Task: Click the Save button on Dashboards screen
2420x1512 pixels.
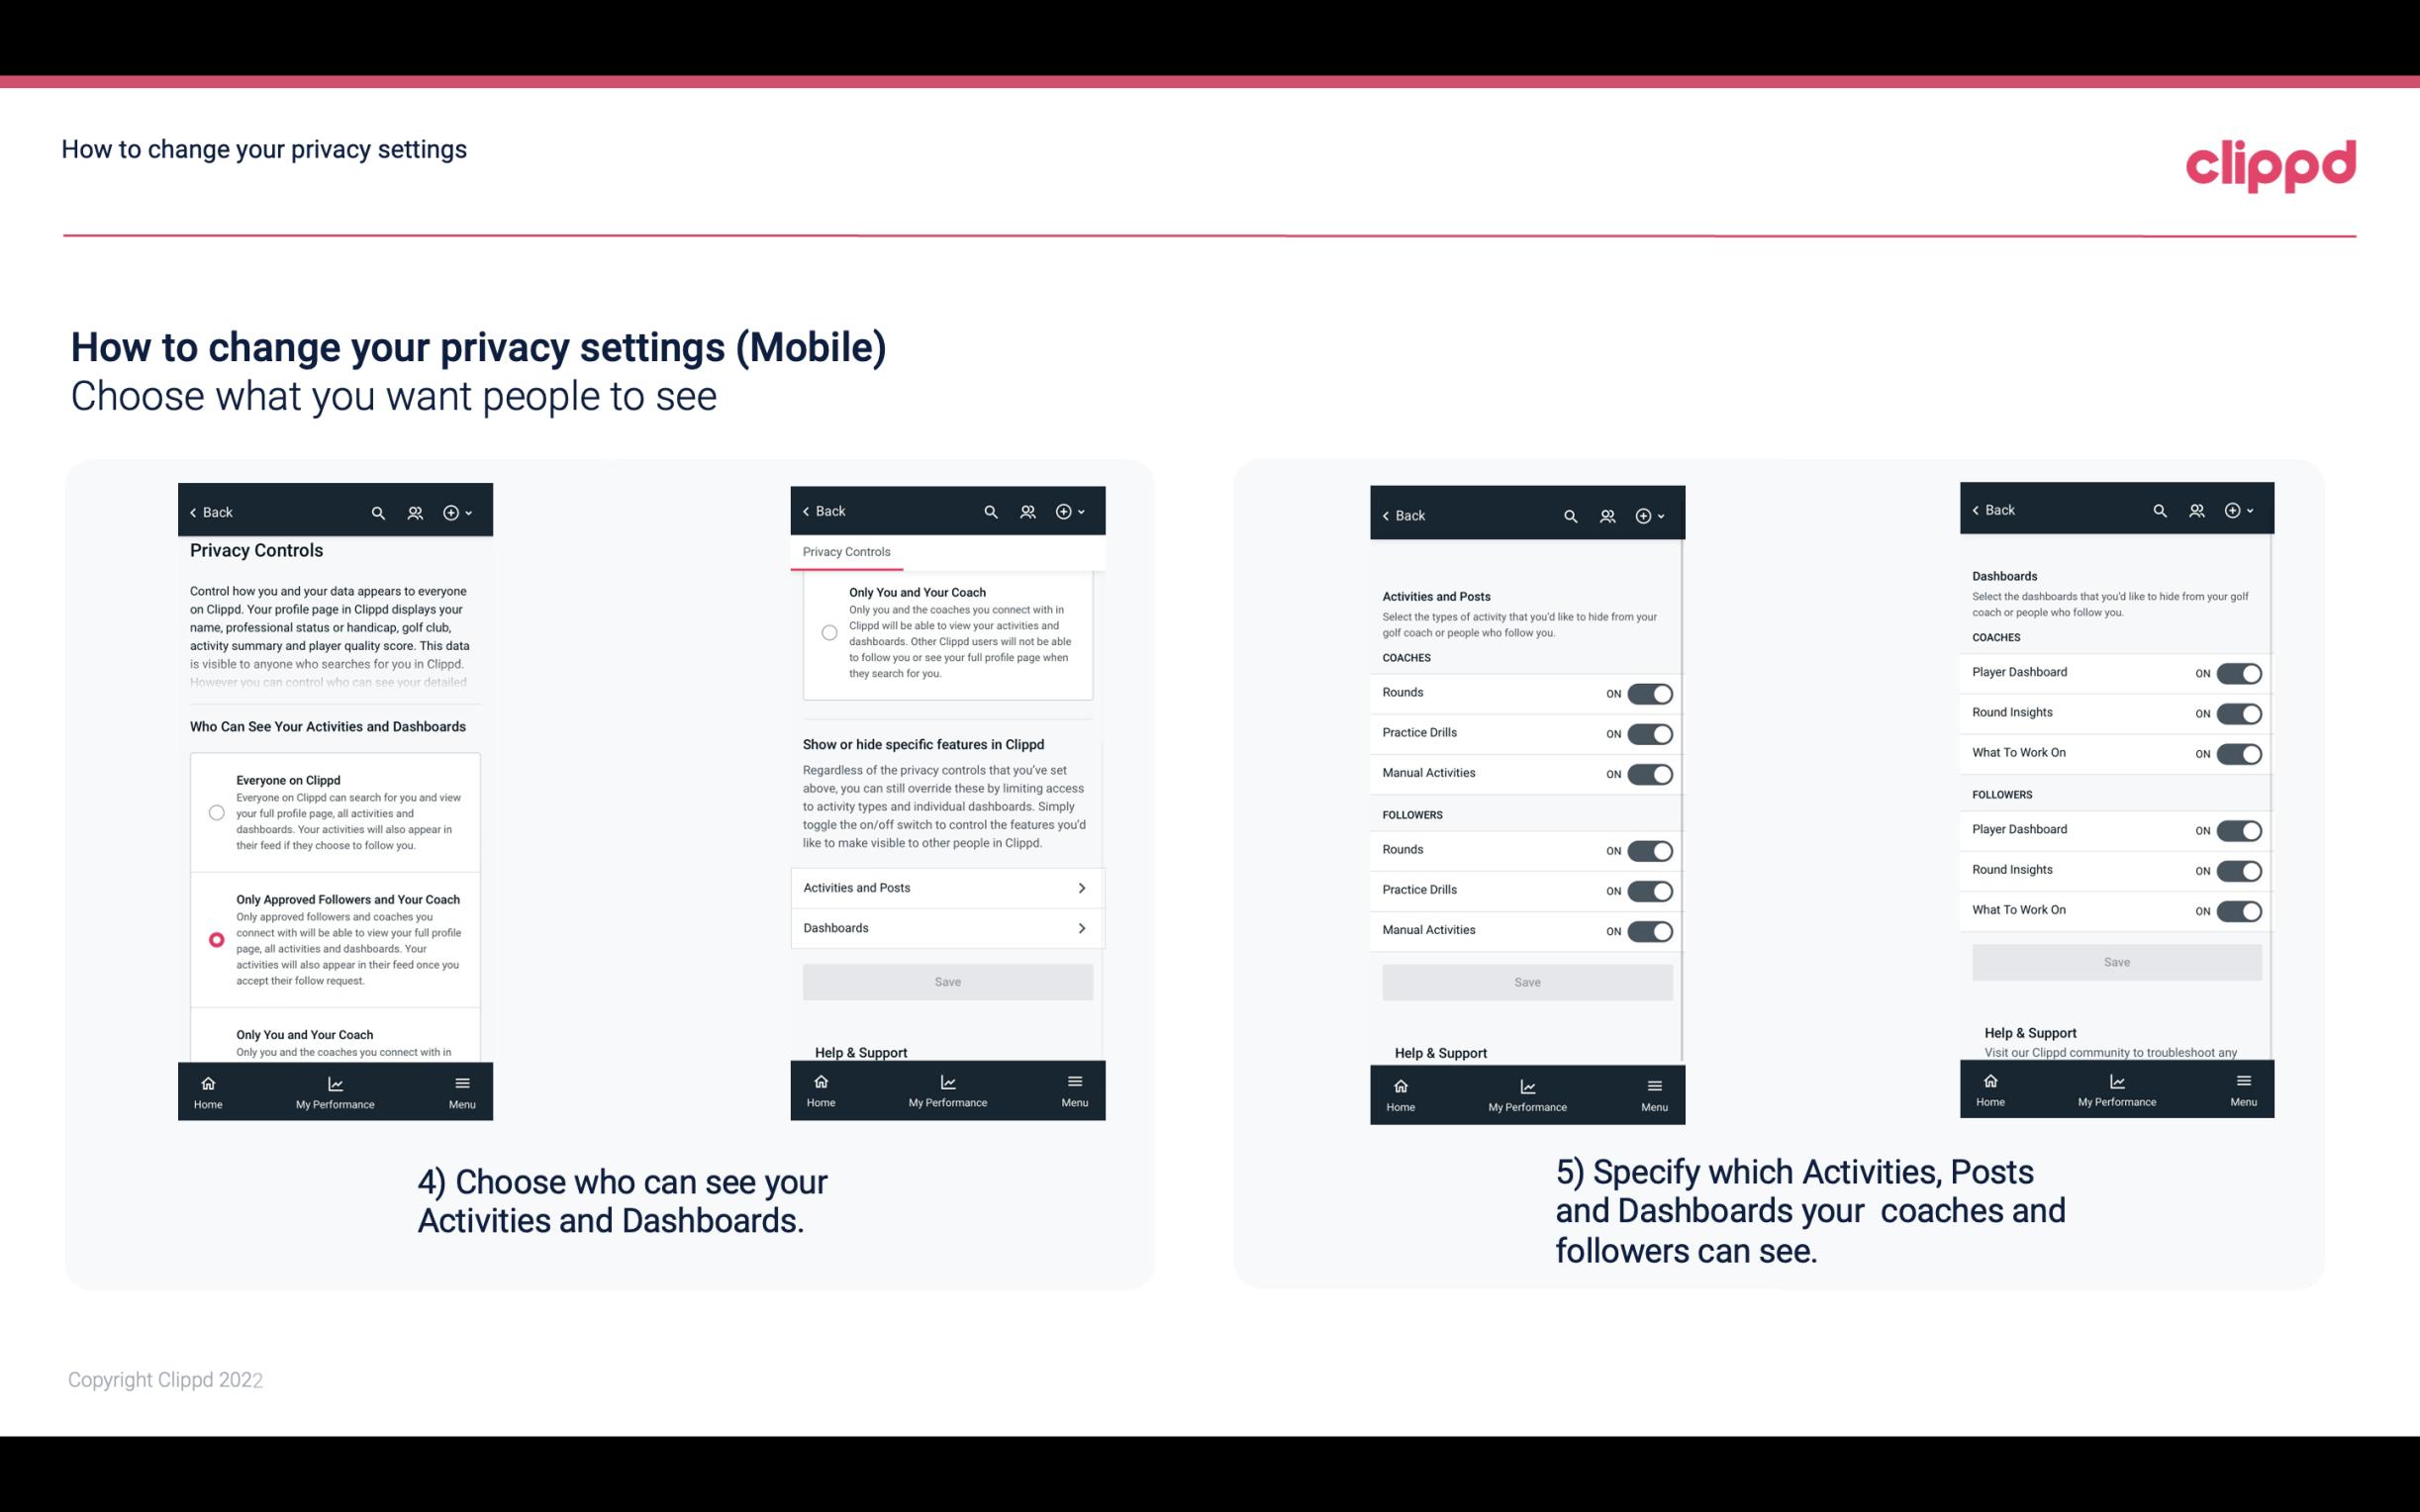Action: (2117, 960)
